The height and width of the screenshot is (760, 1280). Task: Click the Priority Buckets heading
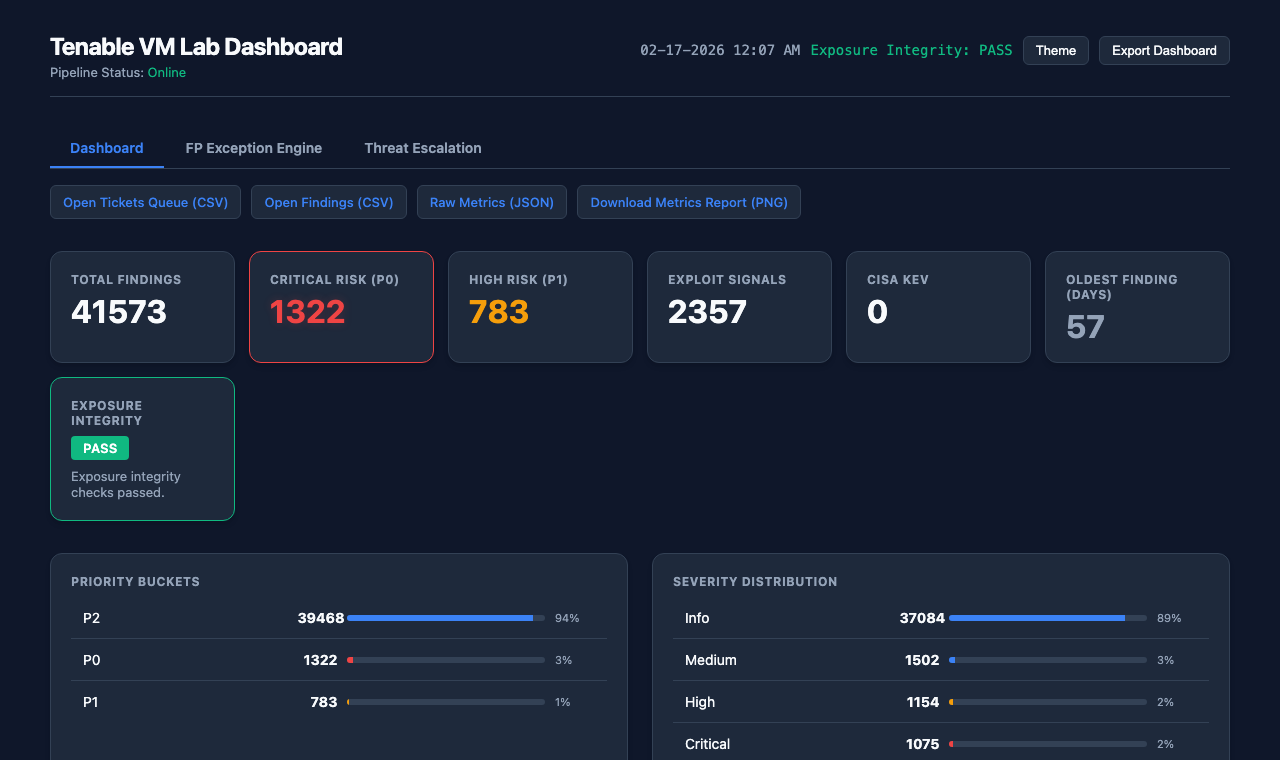point(135,582)
